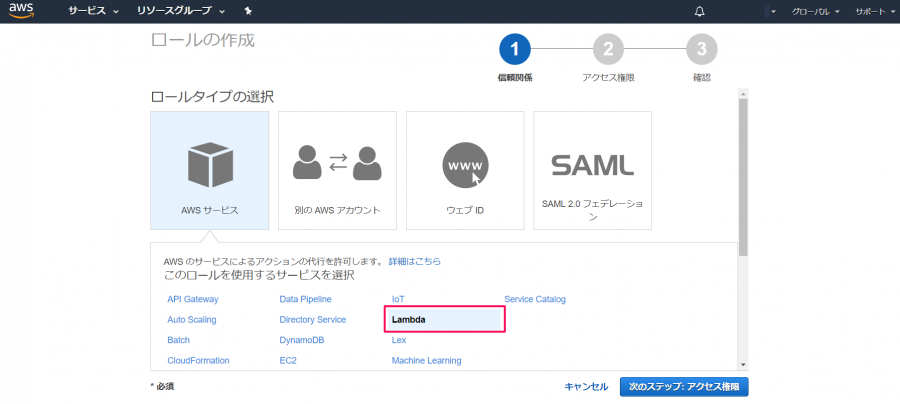Choose Data Pipeline service
Image resolution: width=900 pixels, height=404 pixels.
305,299
